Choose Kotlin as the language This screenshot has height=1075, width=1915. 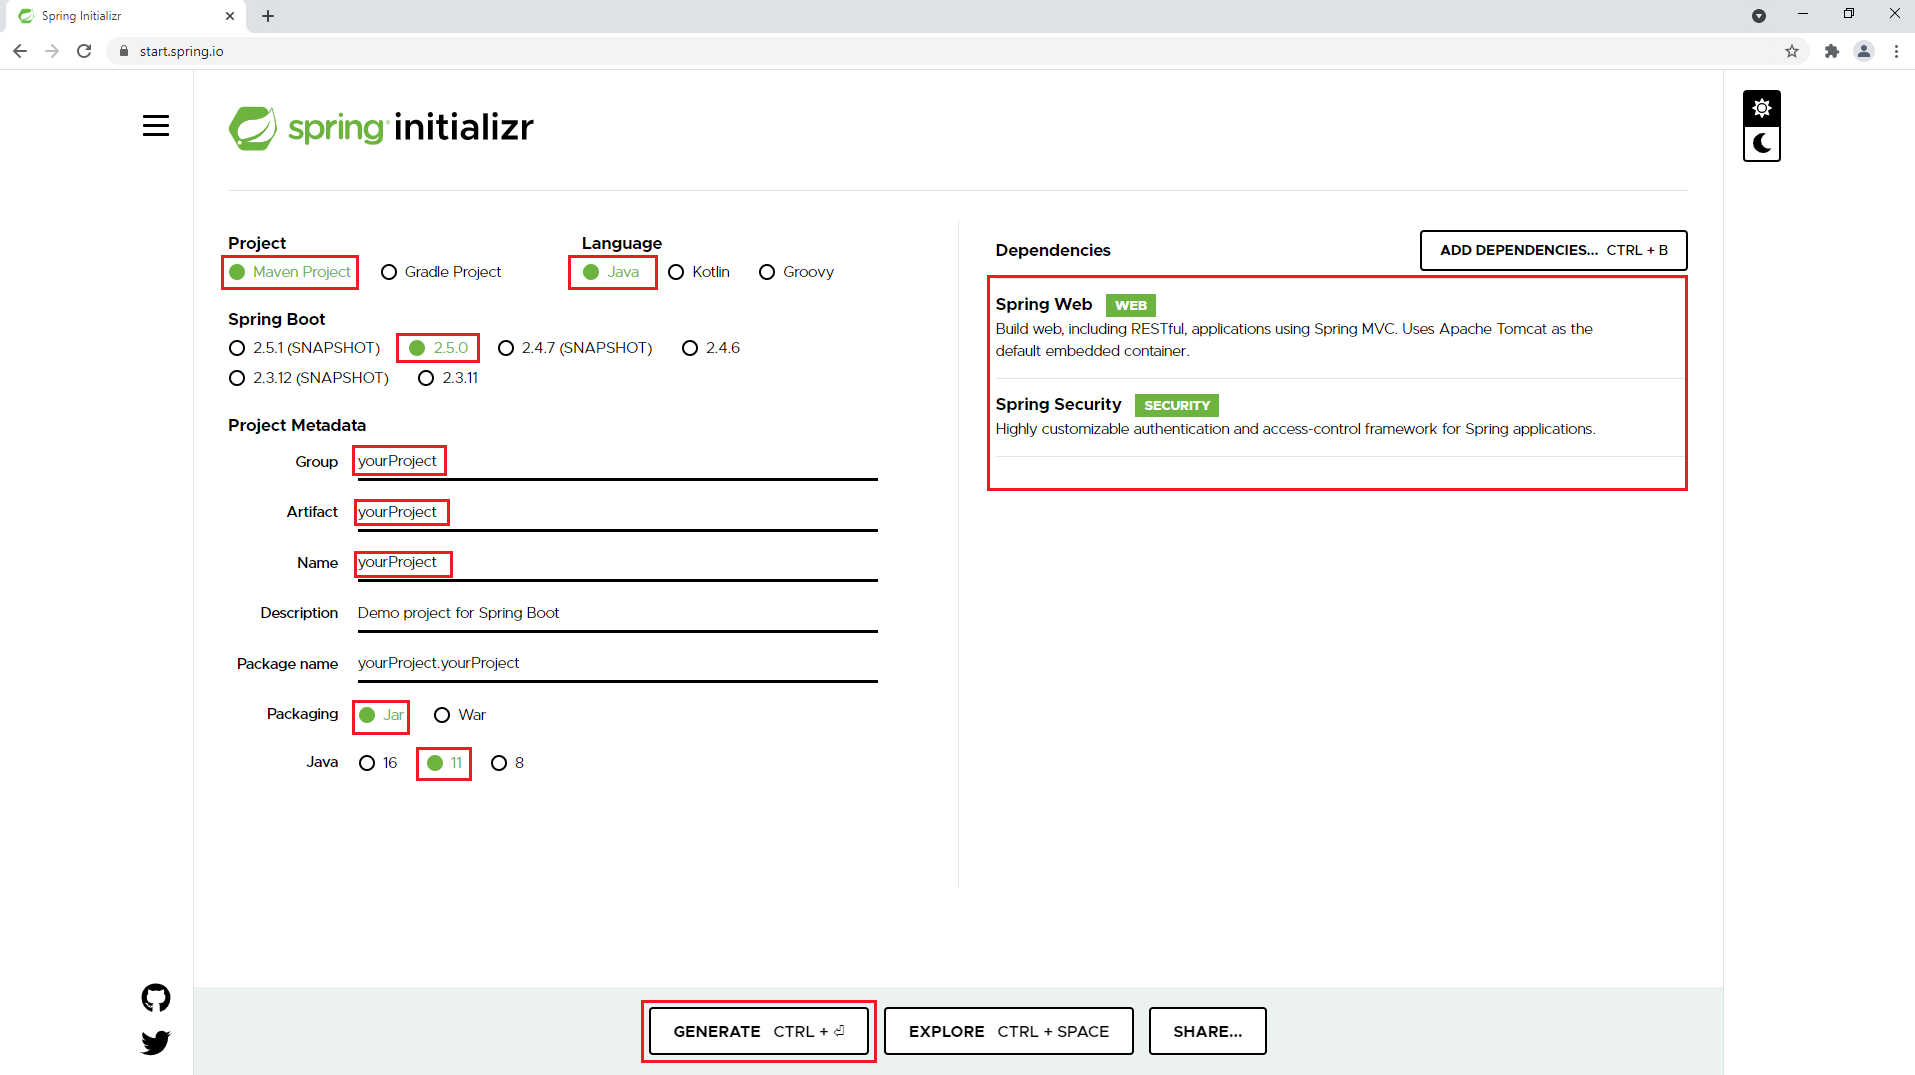(699, 272)
